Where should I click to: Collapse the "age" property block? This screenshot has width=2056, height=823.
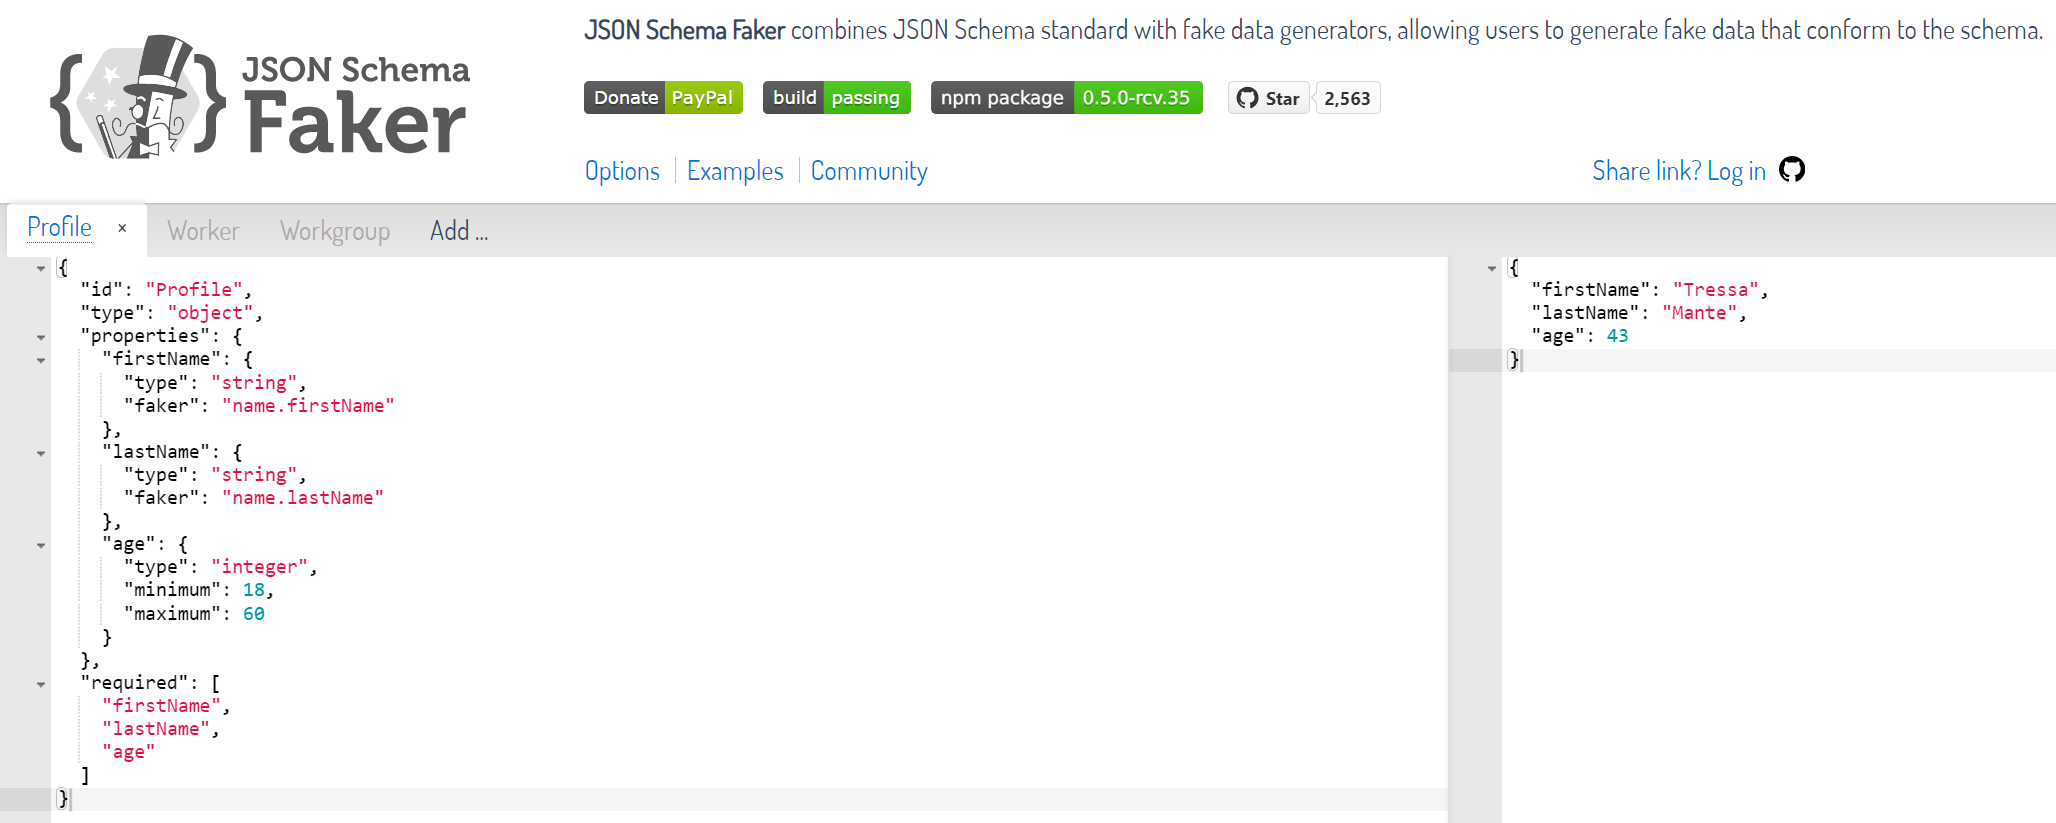(x=41, y=545)
